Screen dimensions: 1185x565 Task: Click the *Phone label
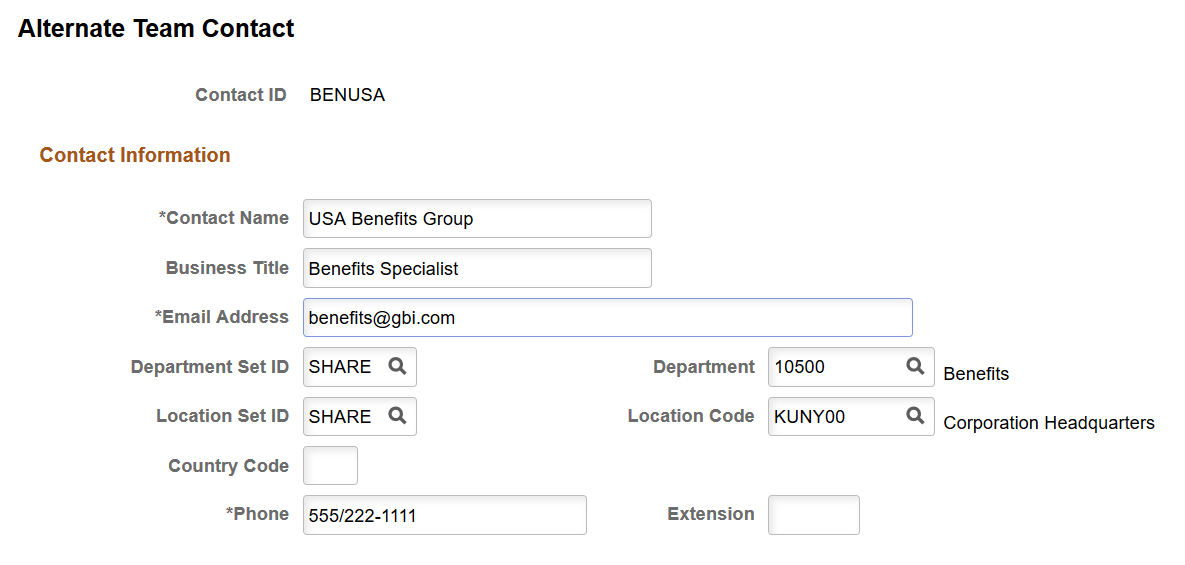[257, 514]
